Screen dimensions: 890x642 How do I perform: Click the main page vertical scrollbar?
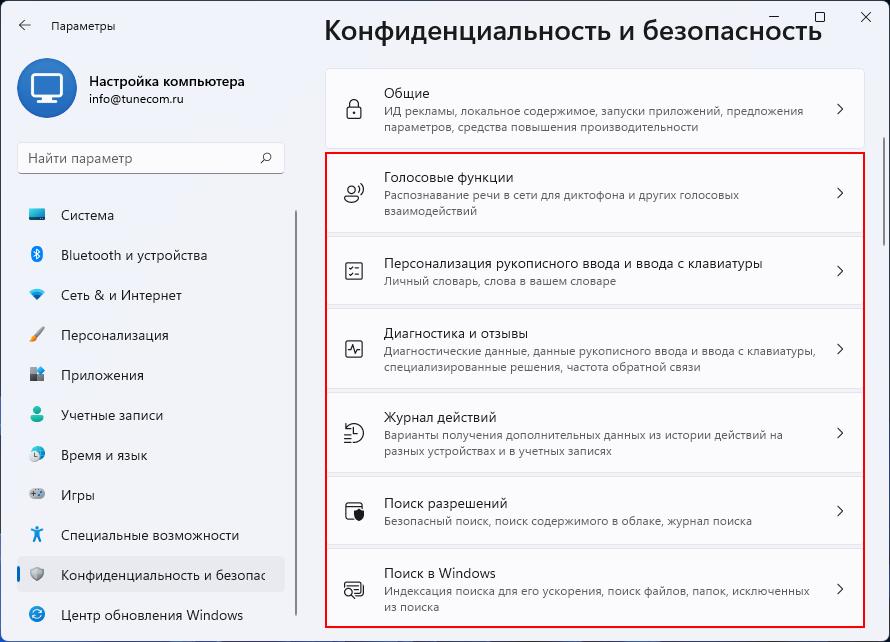coord(884,191)
